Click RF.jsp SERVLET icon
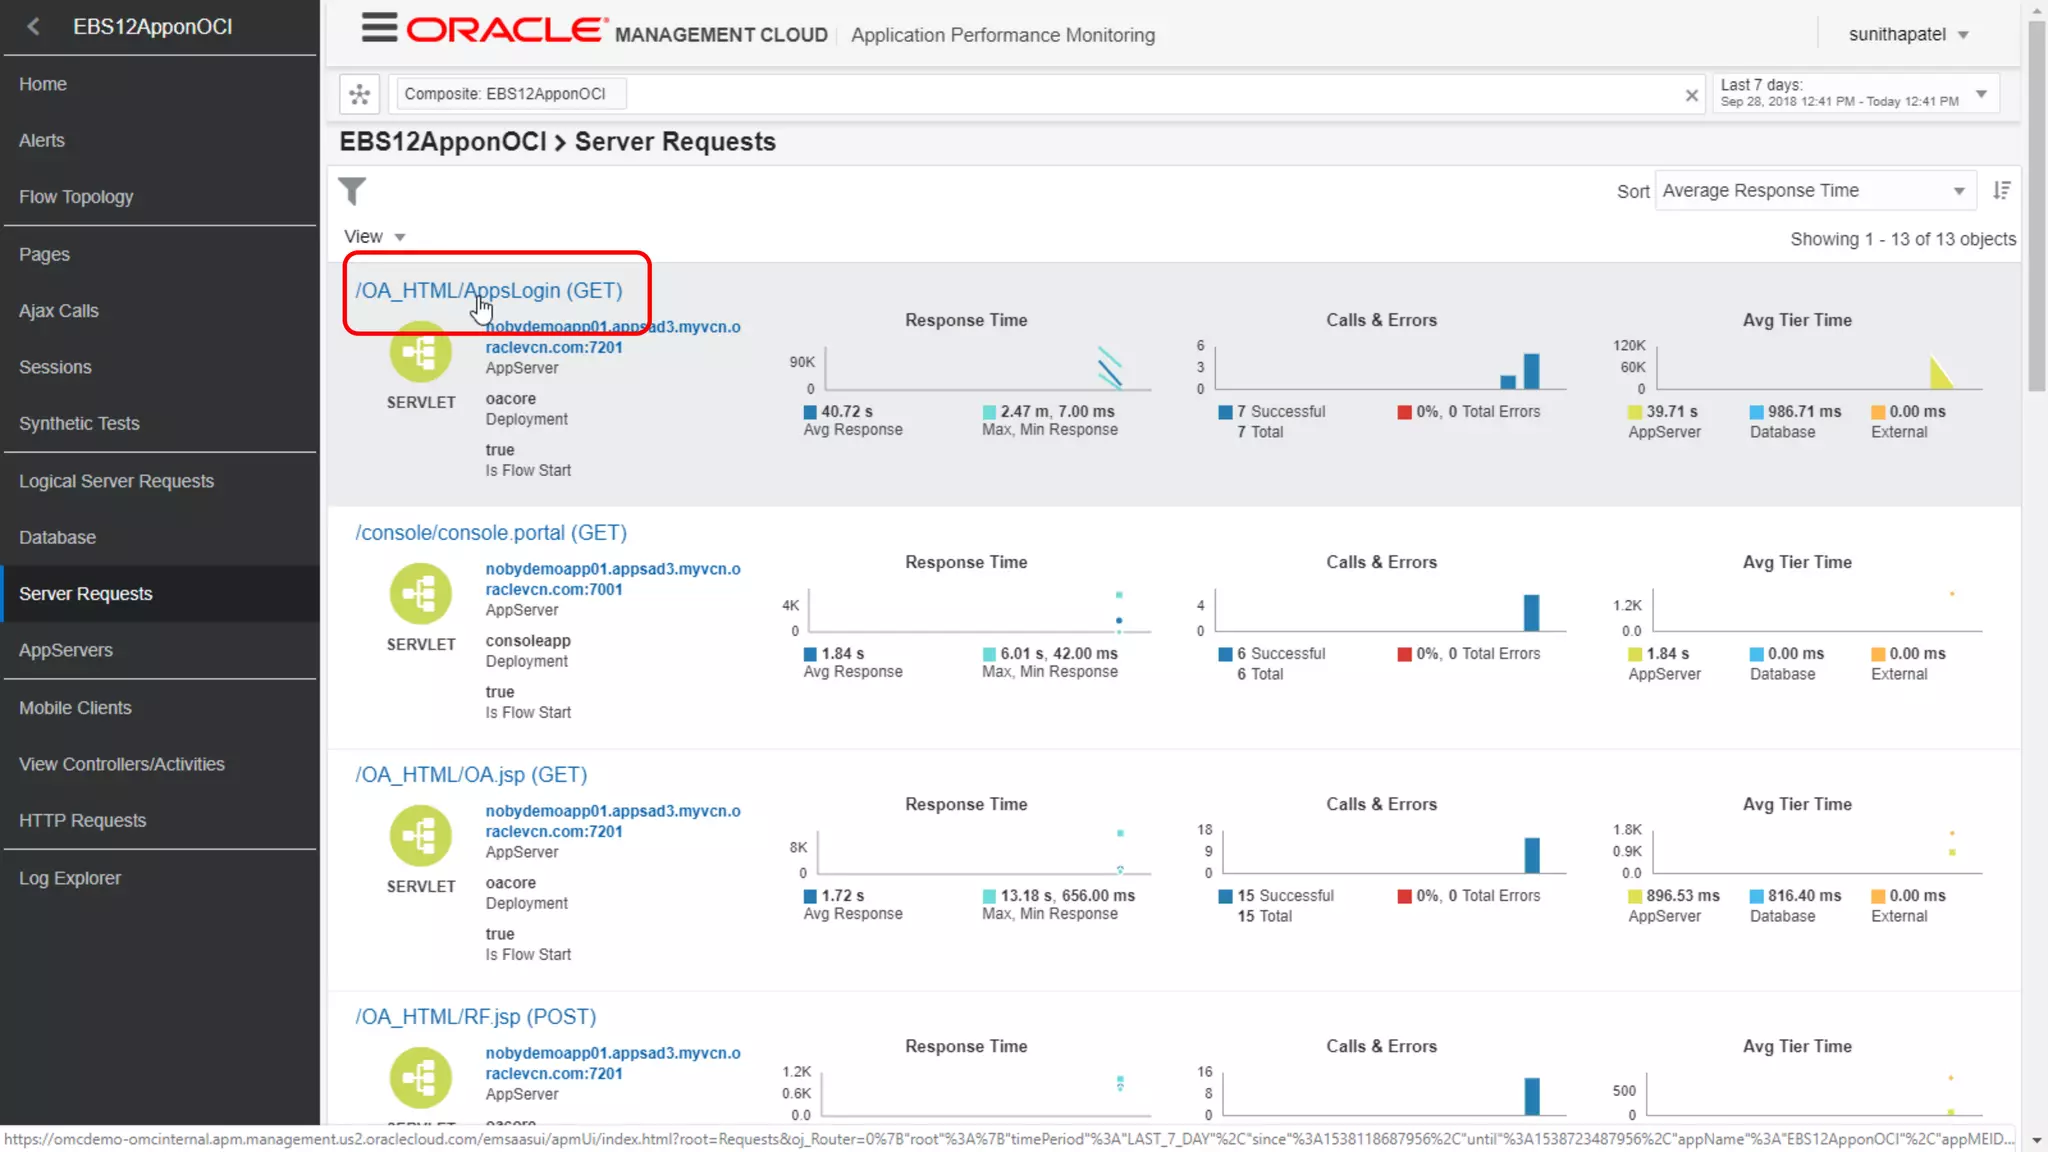This screenshot has width=2048, height=1152. (420, 1078)
